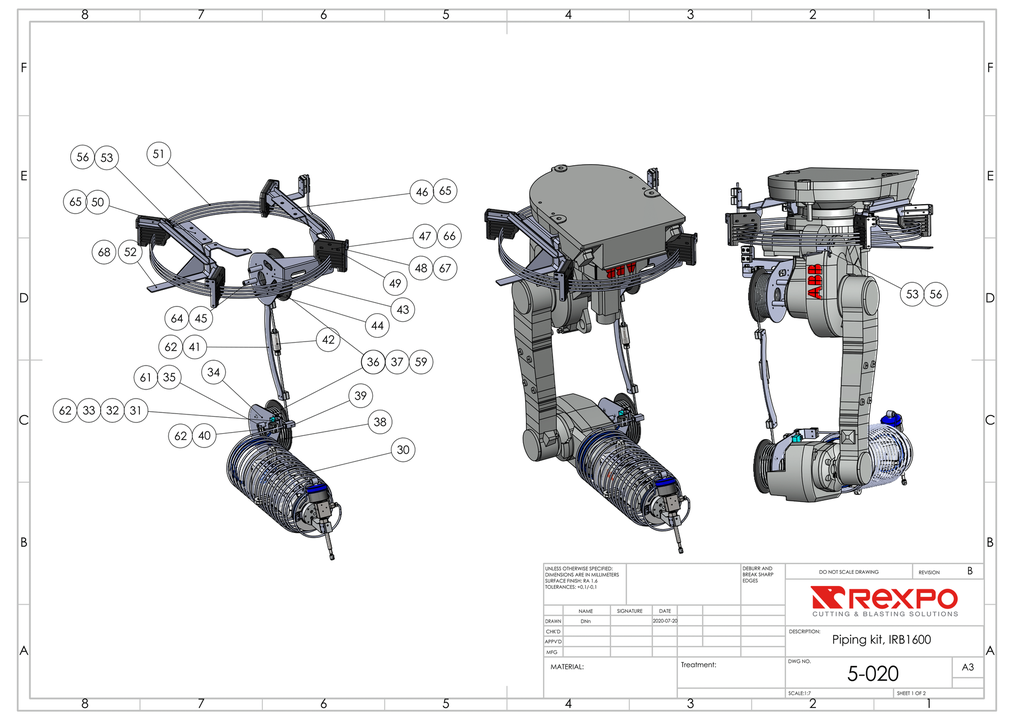1024x723 pixels.
Task: Click the 'SHEET 1 OF 2' label
Action: 910,693
